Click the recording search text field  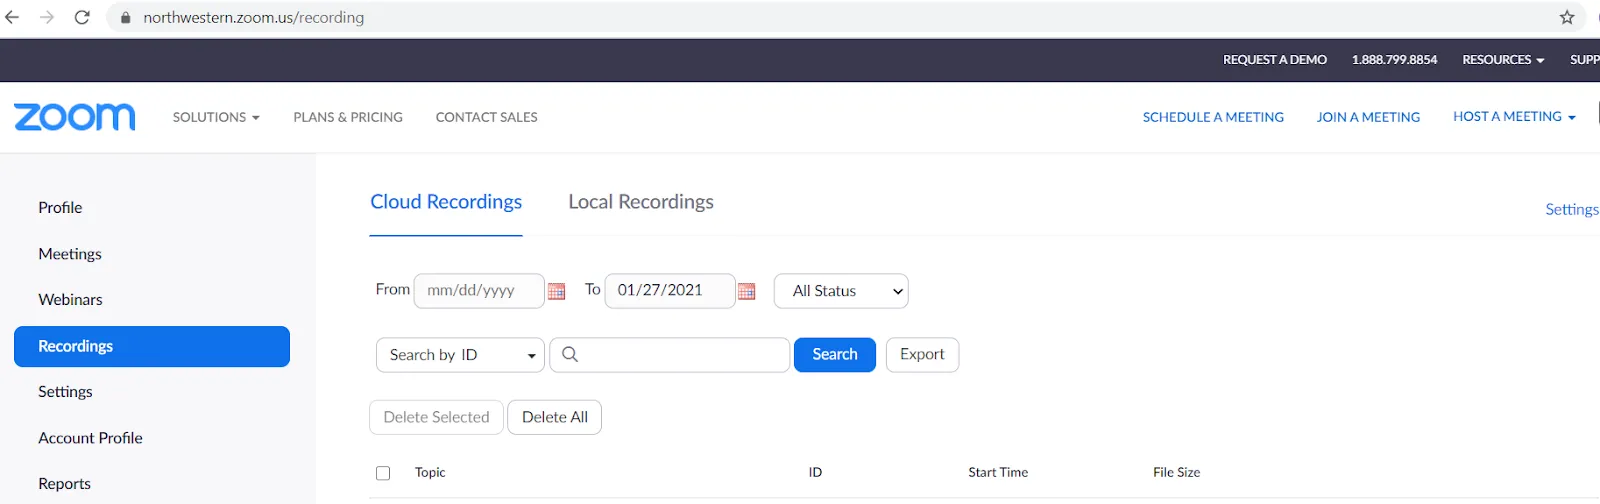(670, 355)
